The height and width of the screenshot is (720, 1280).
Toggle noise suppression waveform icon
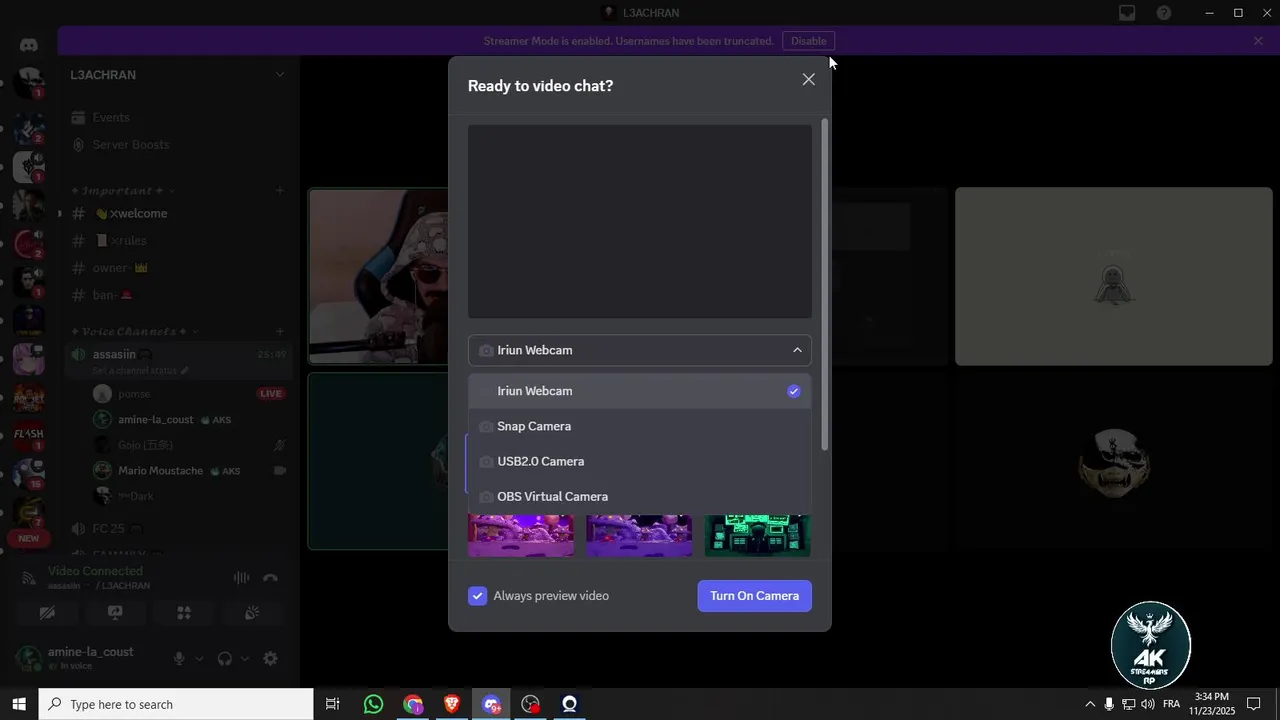point(241,578)
